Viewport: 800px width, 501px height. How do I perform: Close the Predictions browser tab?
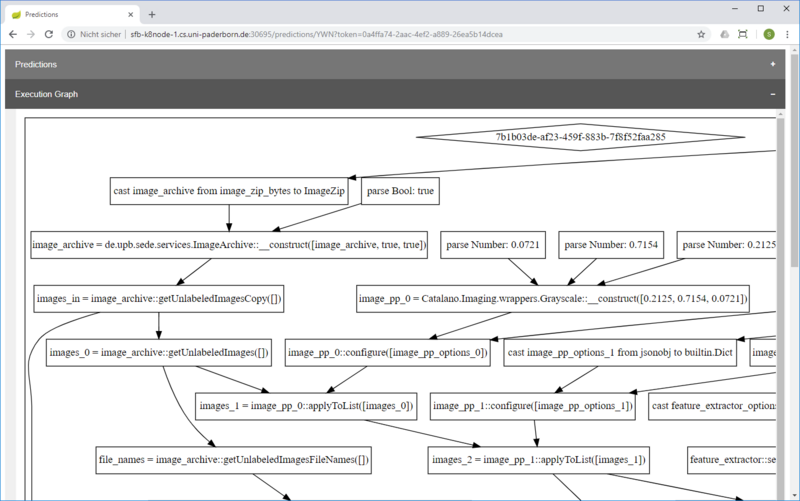click(129, 14)
